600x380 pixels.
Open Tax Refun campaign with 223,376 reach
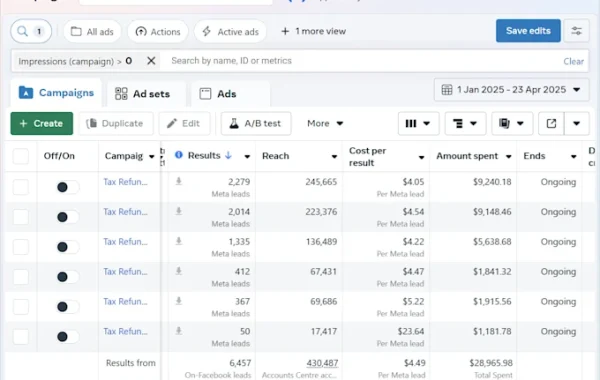coord(125,212)
